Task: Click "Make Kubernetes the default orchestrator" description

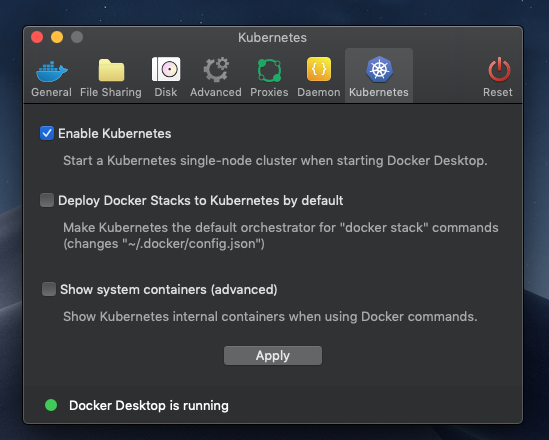Action: [x=281, y=236]
